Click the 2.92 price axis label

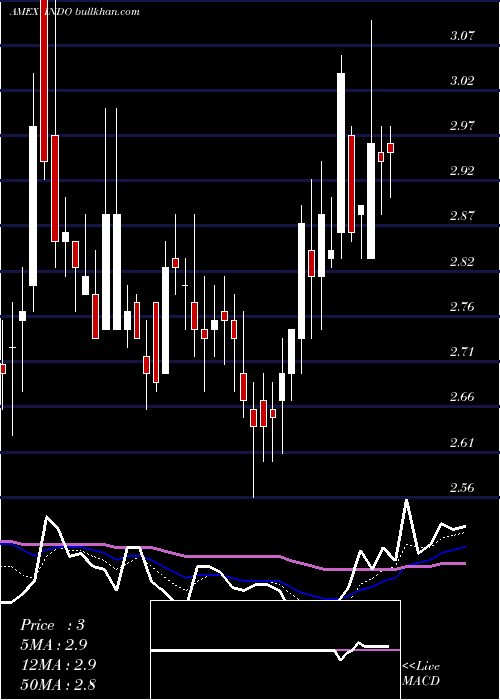click(462, 171)
